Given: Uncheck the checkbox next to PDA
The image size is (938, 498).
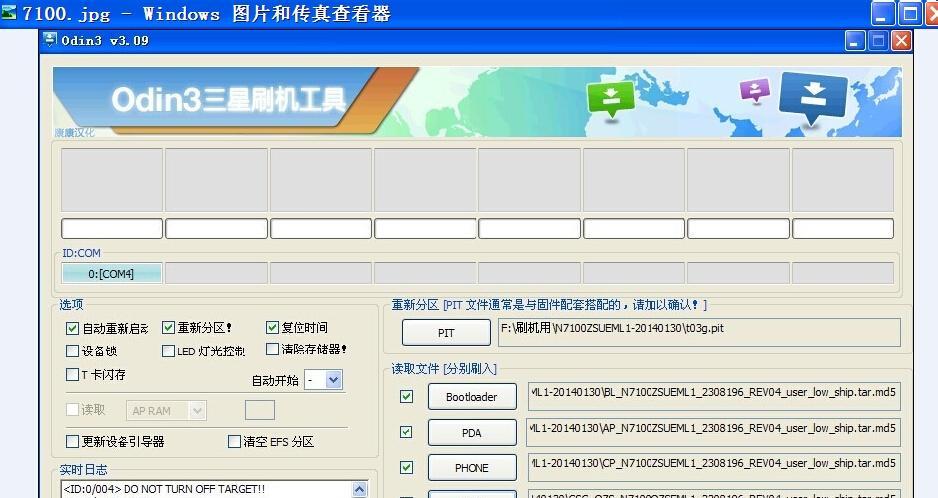Looking at the screenshot, I should point(406,432).
